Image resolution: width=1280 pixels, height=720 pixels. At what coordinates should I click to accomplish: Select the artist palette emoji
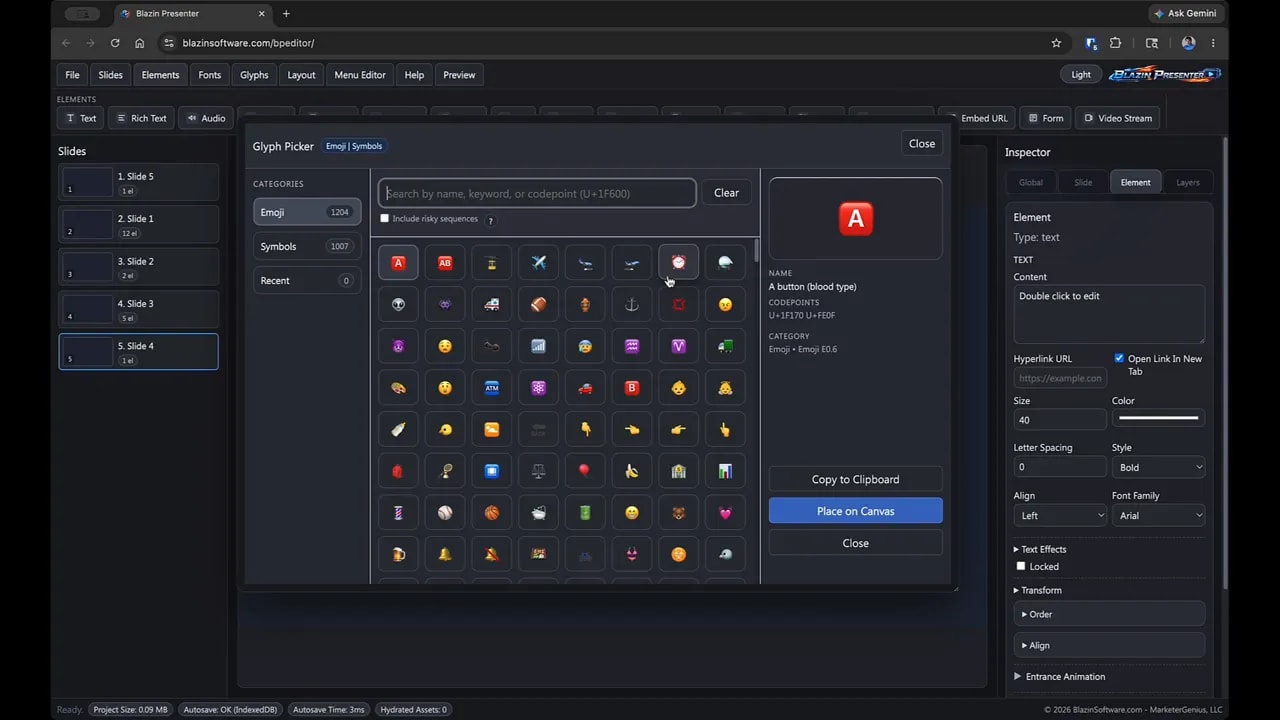398,388
